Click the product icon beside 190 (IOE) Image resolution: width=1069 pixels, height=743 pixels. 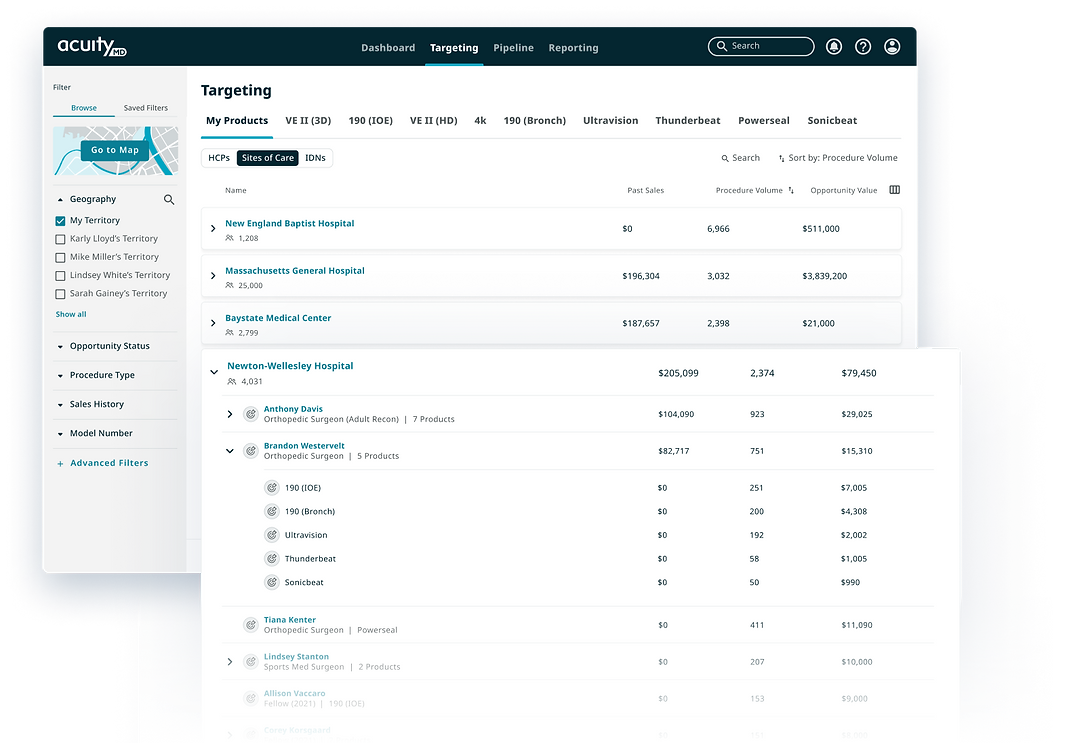[271, 487]
